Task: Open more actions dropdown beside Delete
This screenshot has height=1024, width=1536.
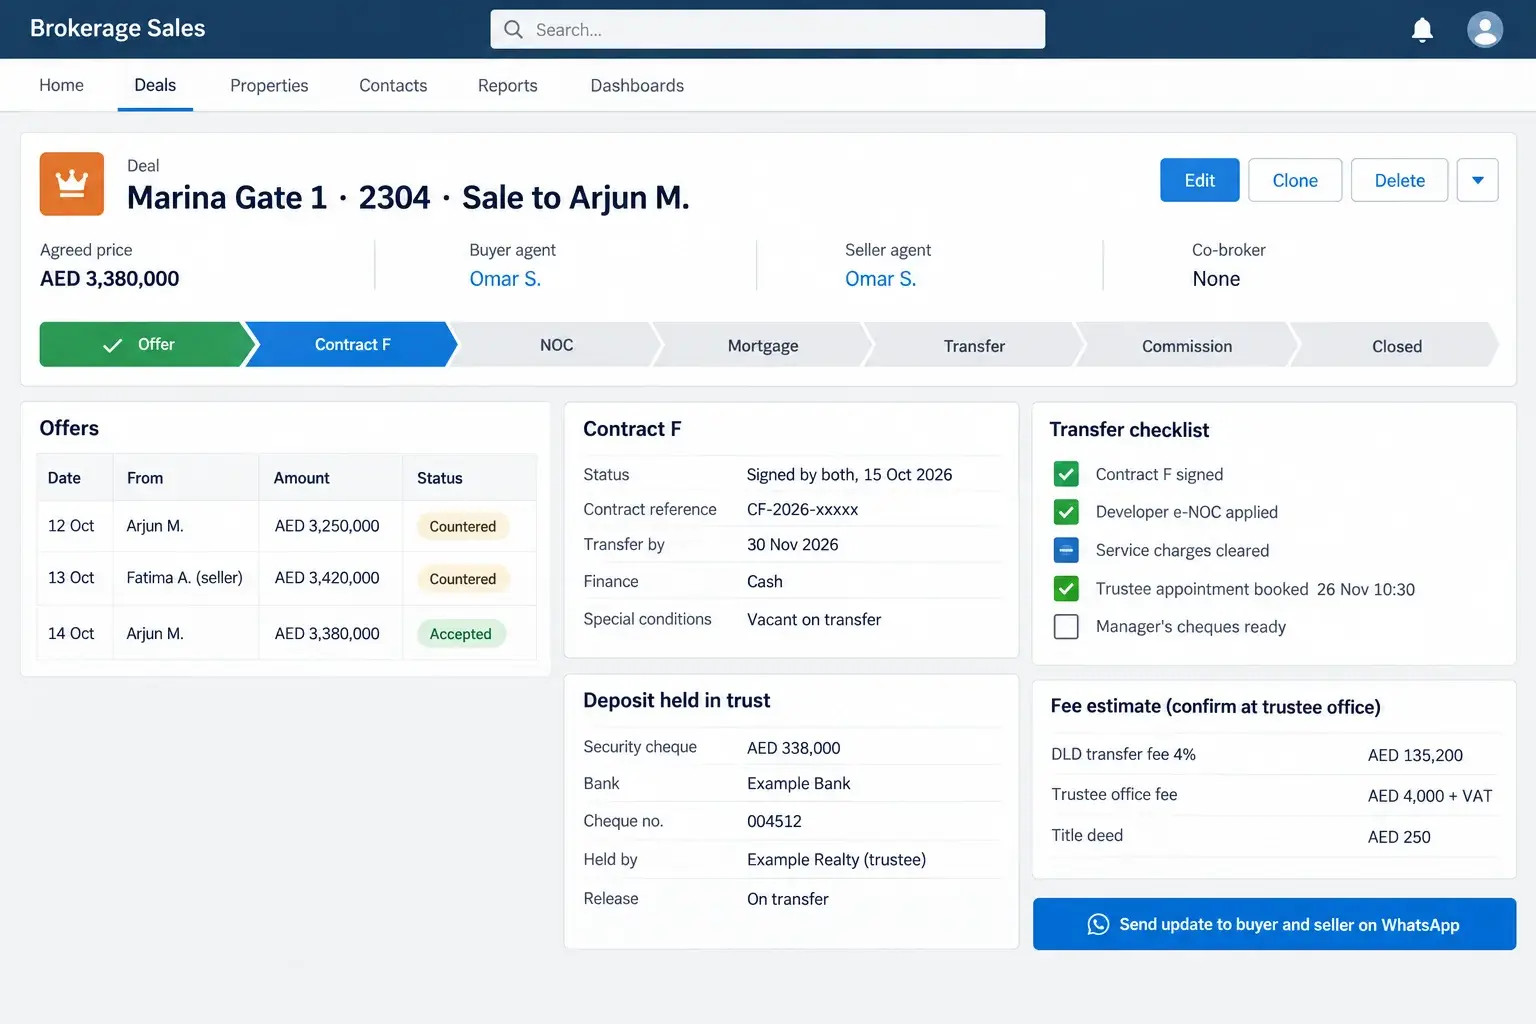Action: click(x=1477, y=180)
